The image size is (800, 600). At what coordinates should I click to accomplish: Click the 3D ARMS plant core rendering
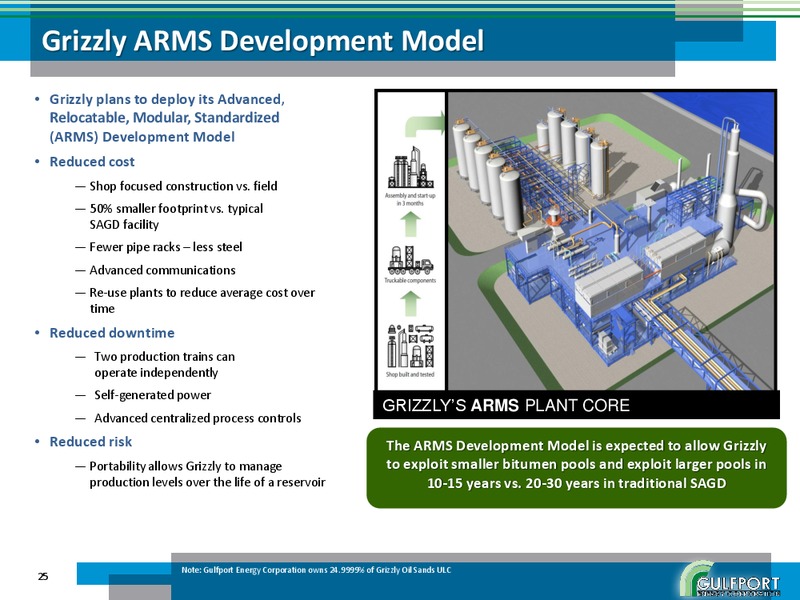pyautogui.click(x=611, y=241)
